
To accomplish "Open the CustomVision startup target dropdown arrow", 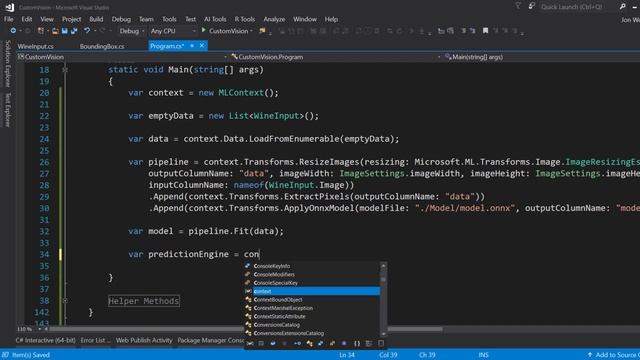I will (x=251, y=31).
